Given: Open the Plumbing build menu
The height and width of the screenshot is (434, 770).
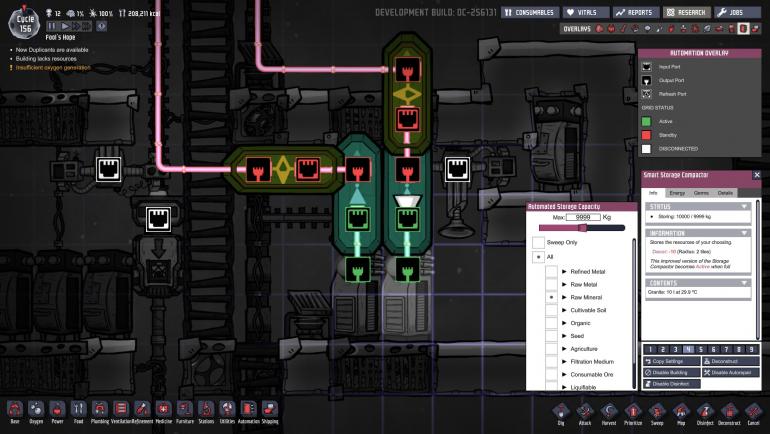Looking at the screenshot, I should (100, 409).
